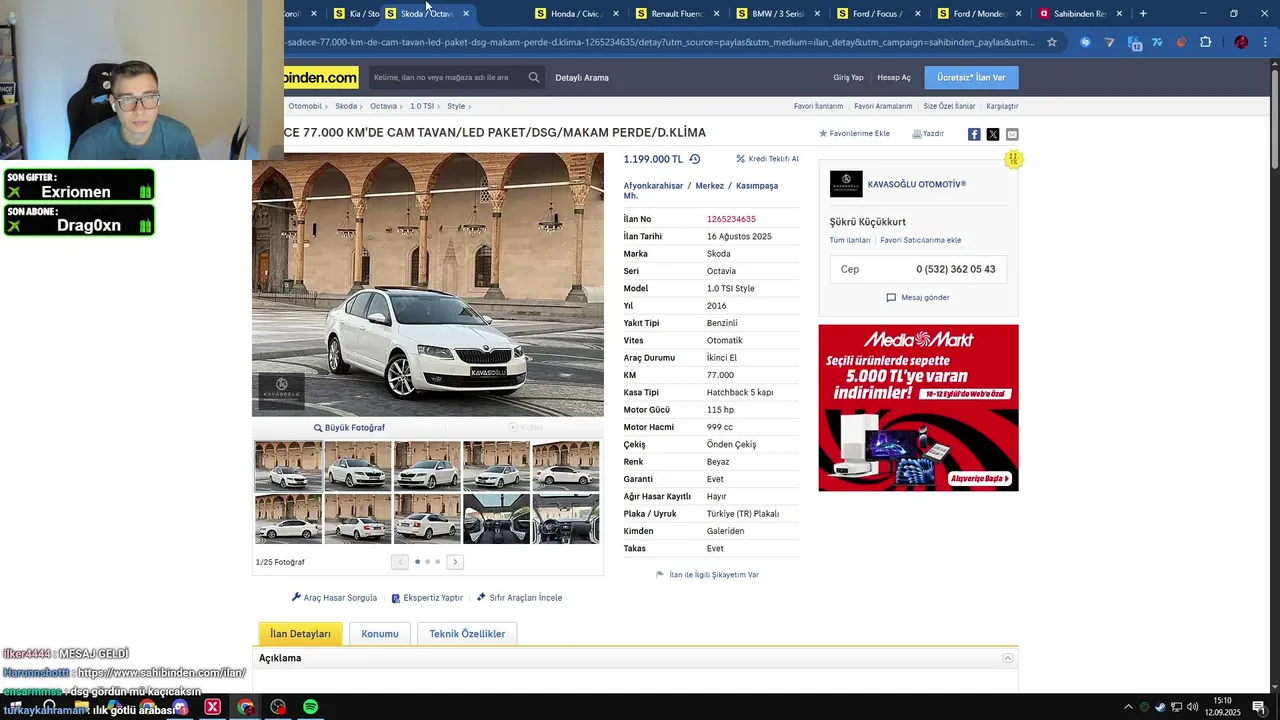
Task: Share the listing by email icon
Action: 1012,134
